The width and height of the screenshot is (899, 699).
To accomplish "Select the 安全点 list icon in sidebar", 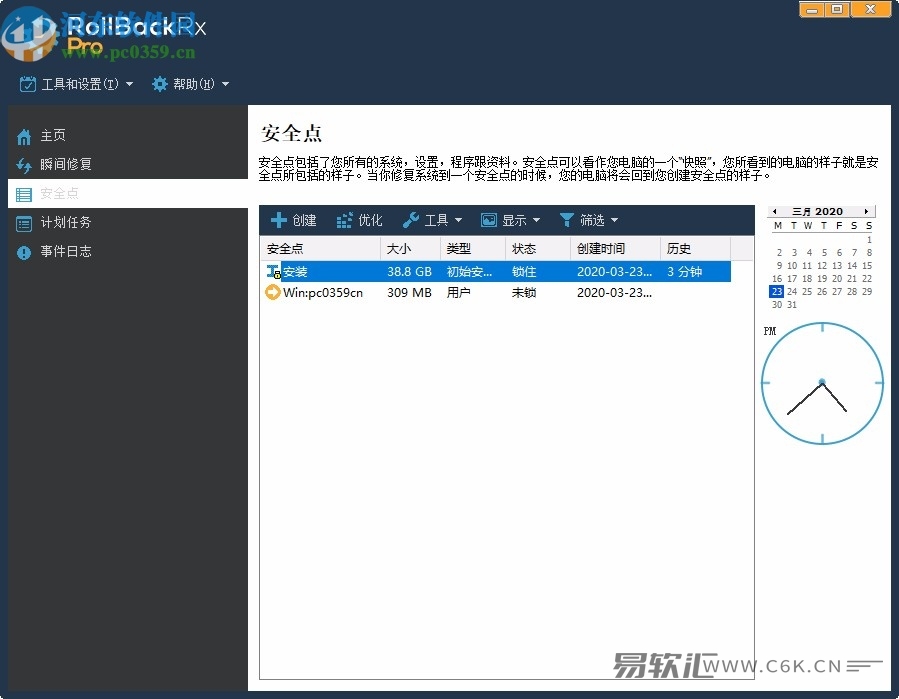I will [x=24, y=194].
